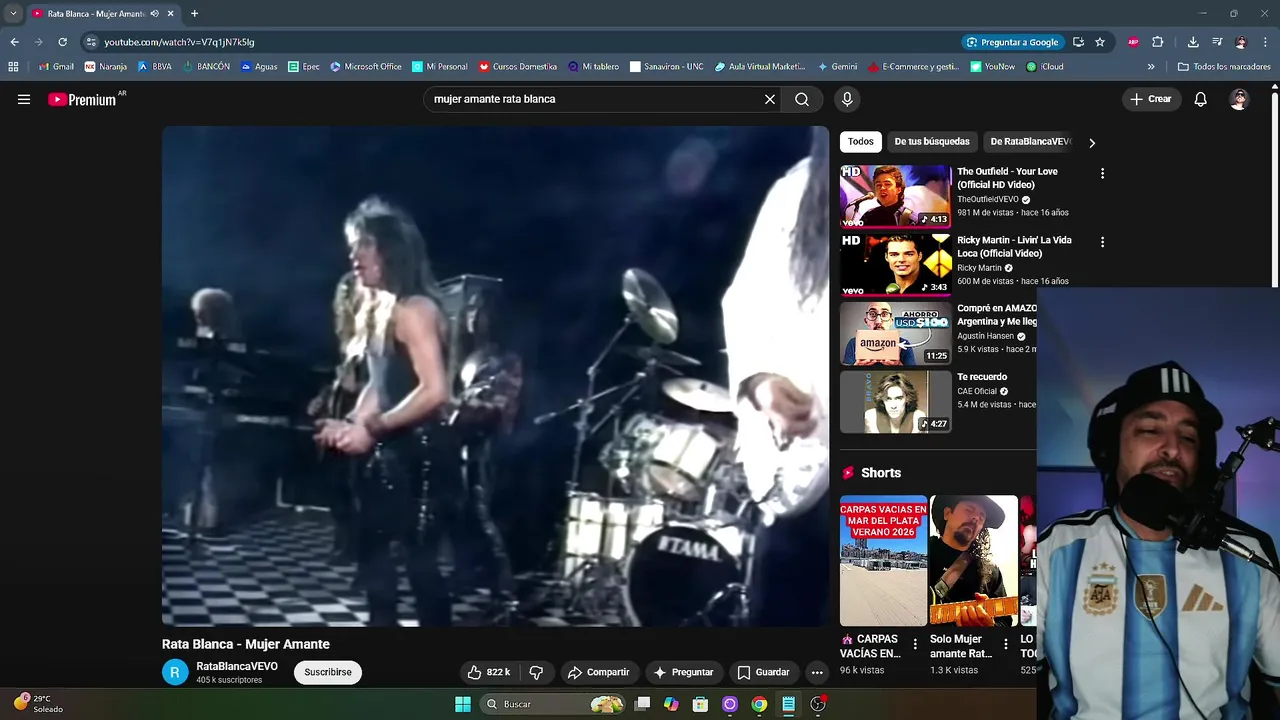Screen dimensions: 1280x720
Task: Open options for CARPAS VACÍAS short
Action: pos(915,644)
